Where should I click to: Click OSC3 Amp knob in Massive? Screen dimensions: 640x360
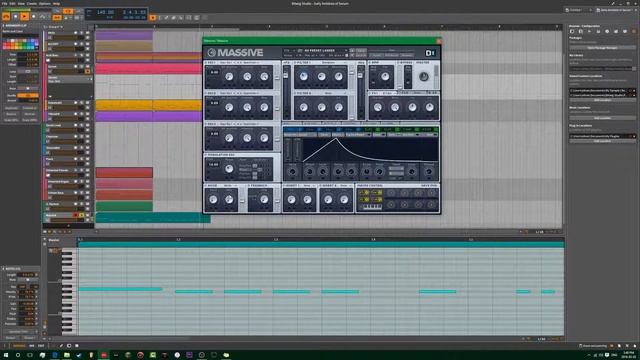click(264, 138)
